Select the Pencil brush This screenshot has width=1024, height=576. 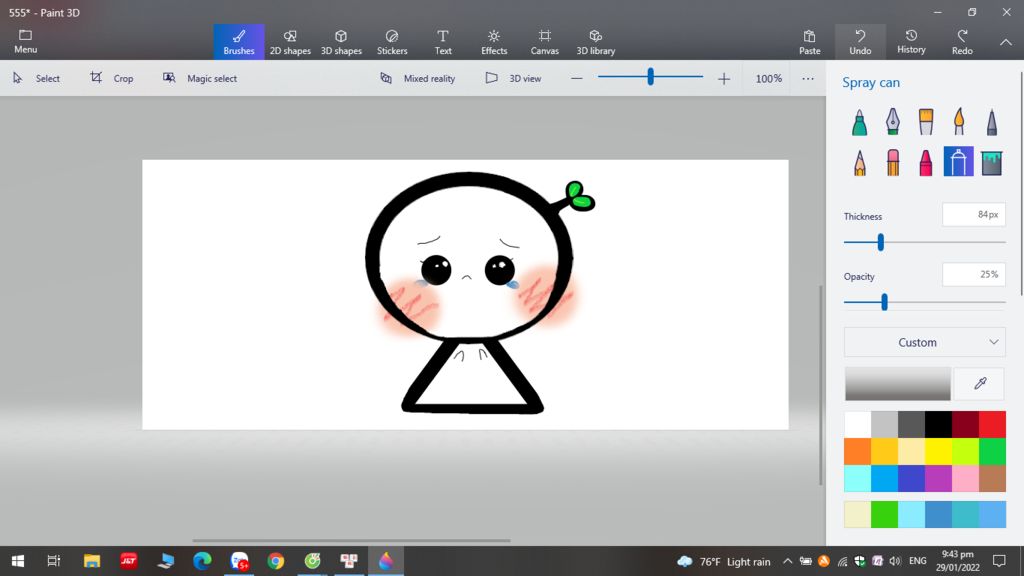(859, 162)
